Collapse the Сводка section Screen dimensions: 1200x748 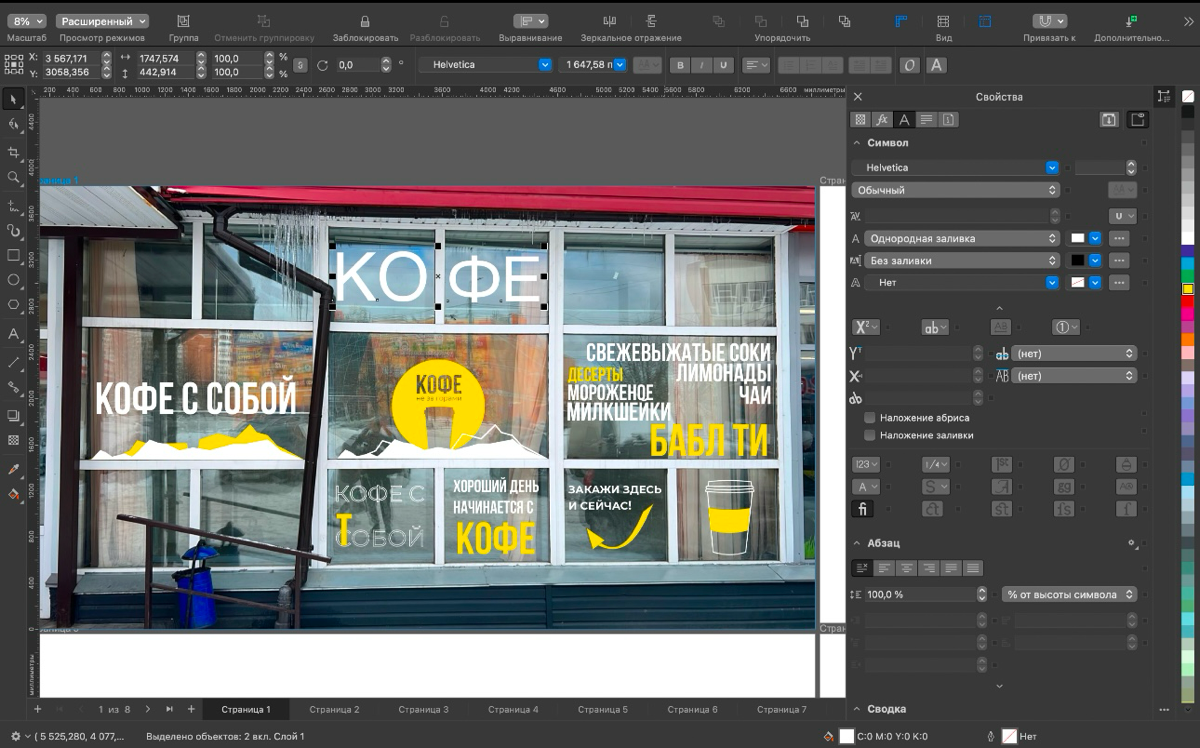coord(857,709)
